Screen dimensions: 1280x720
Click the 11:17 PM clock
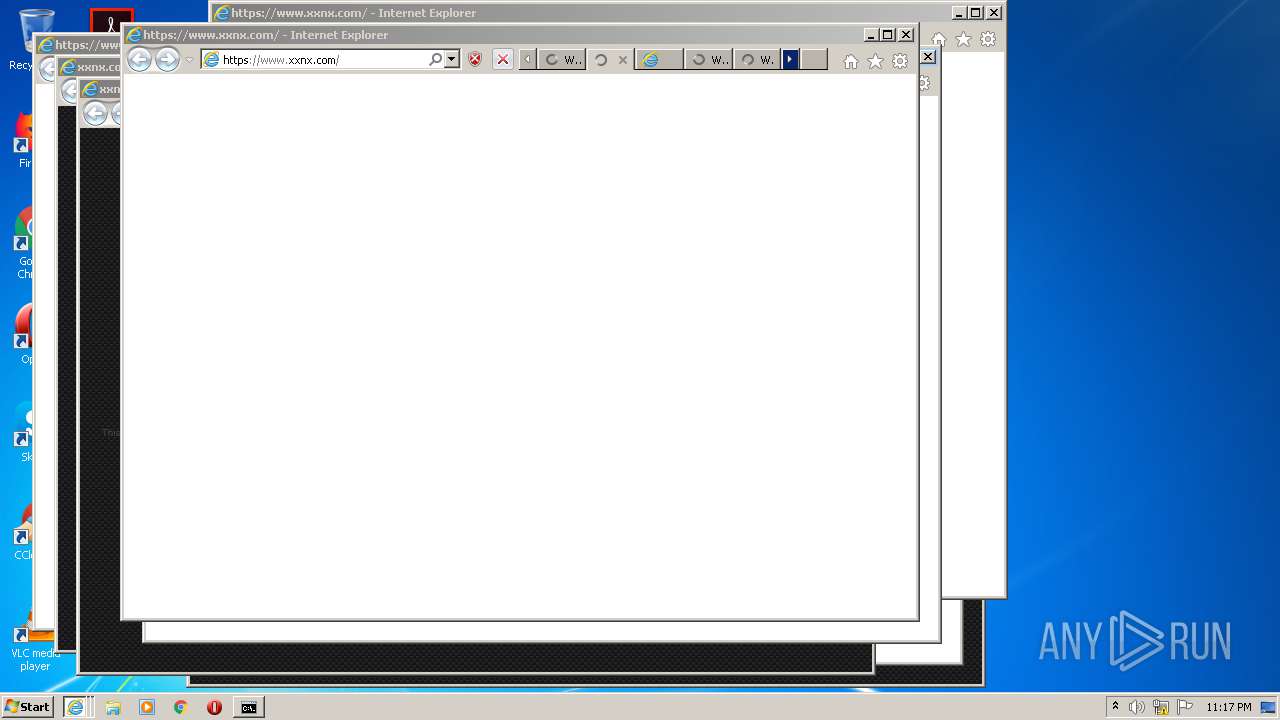1228,707
